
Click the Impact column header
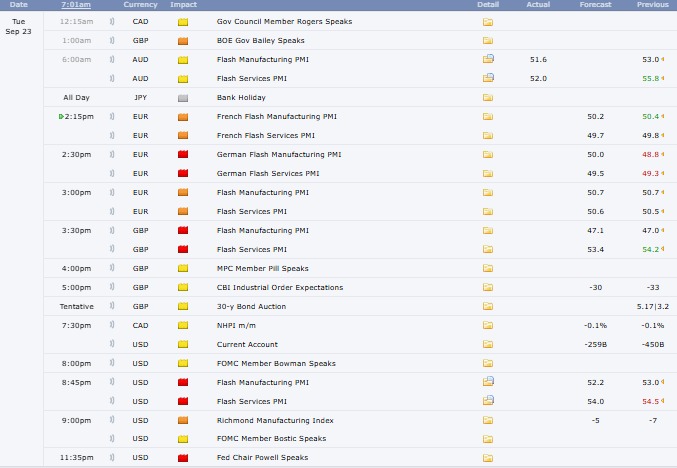click(182, 5)
